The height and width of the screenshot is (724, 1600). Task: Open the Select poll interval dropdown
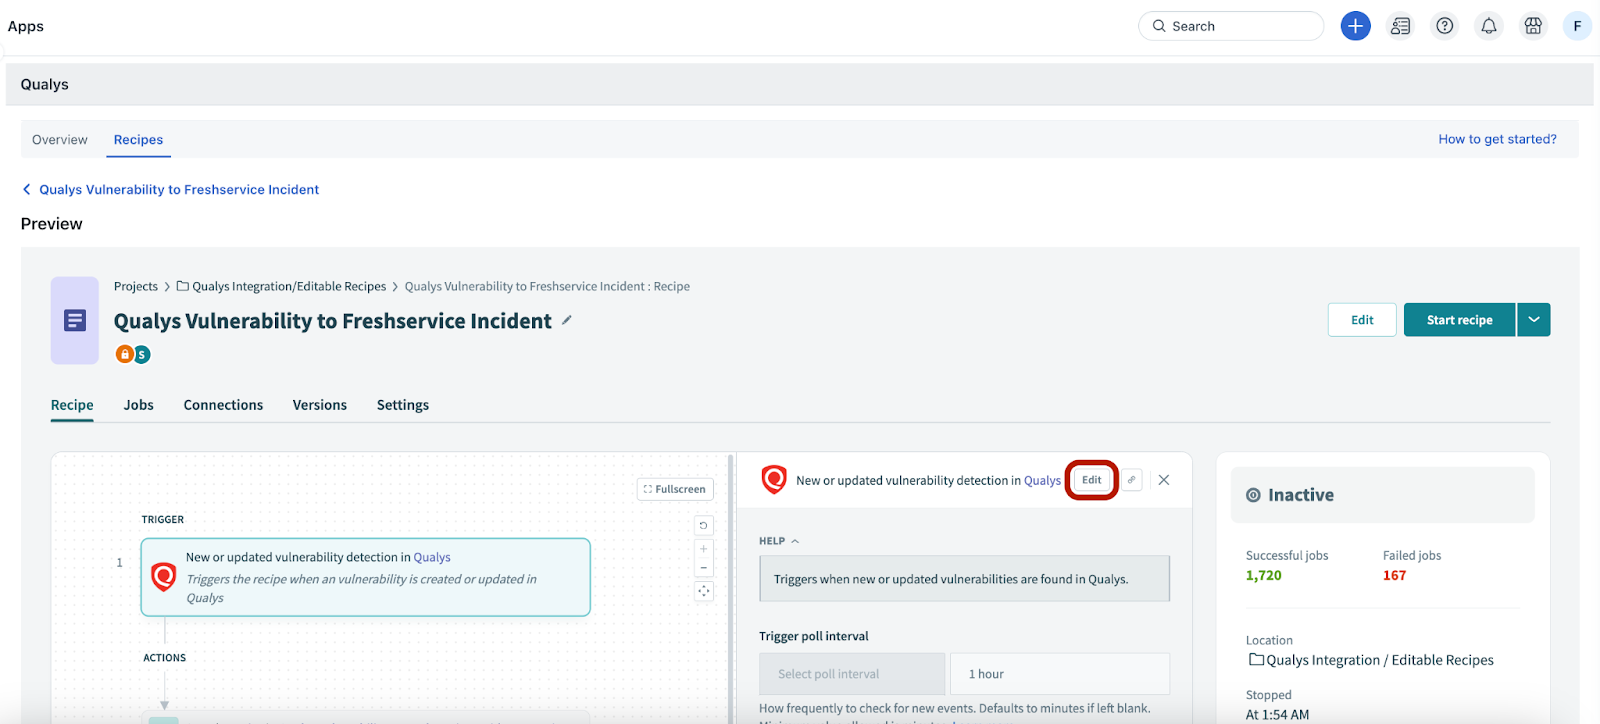click(852, 674)
